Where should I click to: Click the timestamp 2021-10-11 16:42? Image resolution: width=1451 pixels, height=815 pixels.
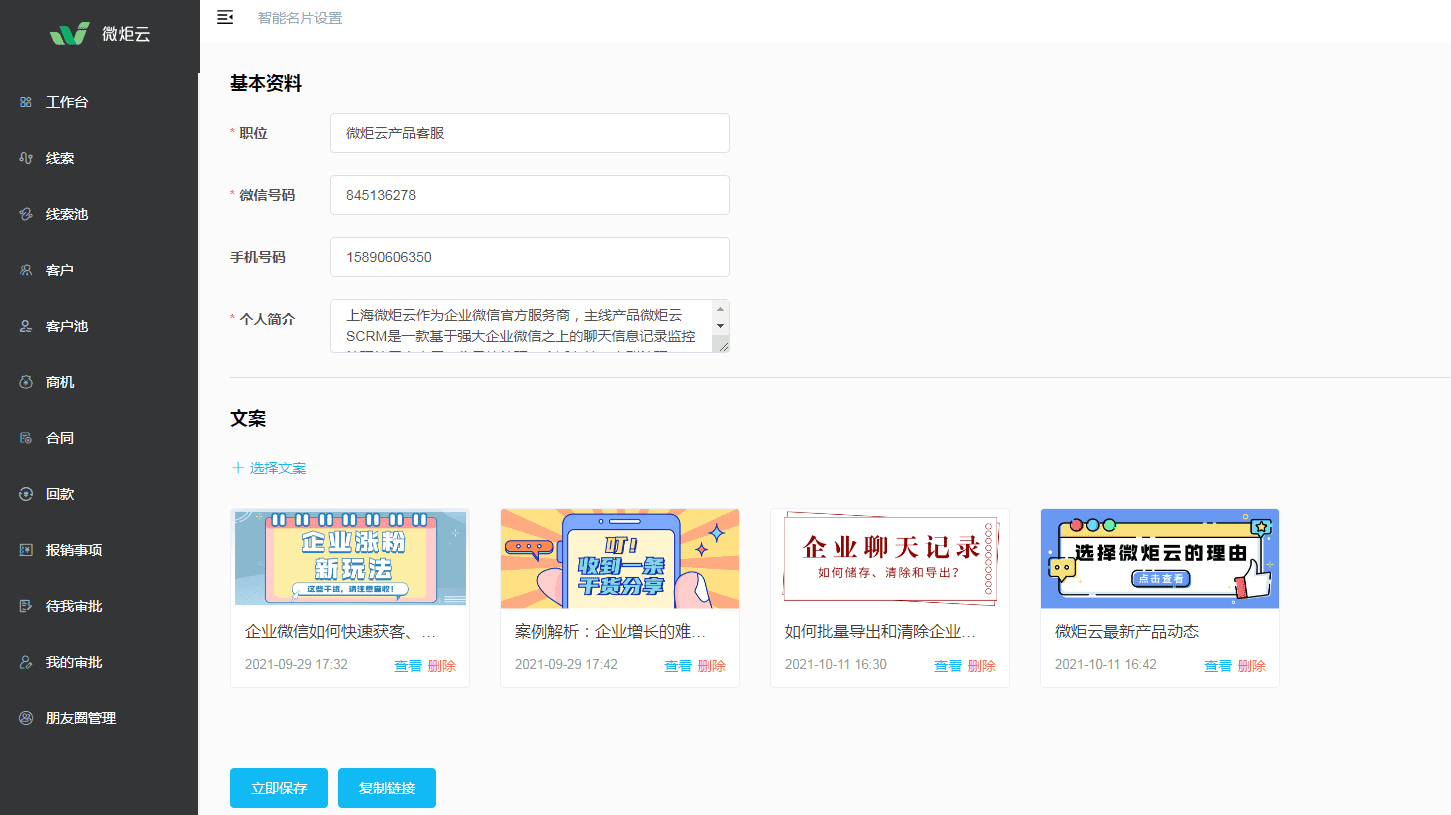point(1106,664)
